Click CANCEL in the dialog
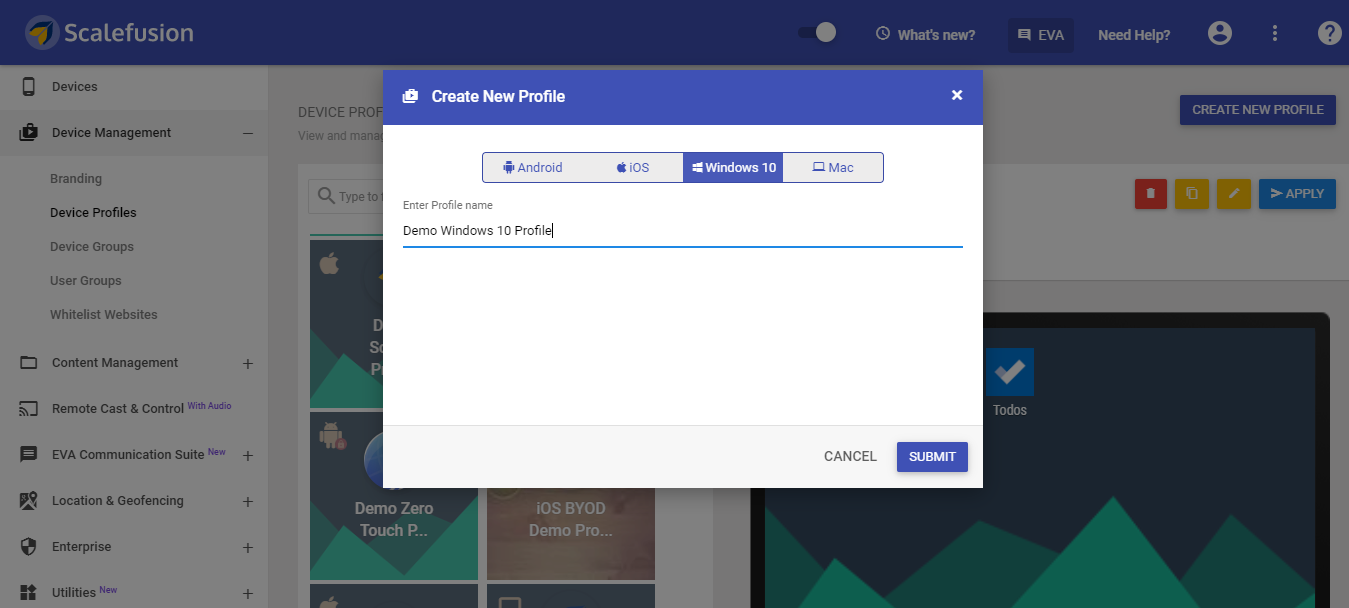This screenshot has width=1349, height=608. click(850, 456)
